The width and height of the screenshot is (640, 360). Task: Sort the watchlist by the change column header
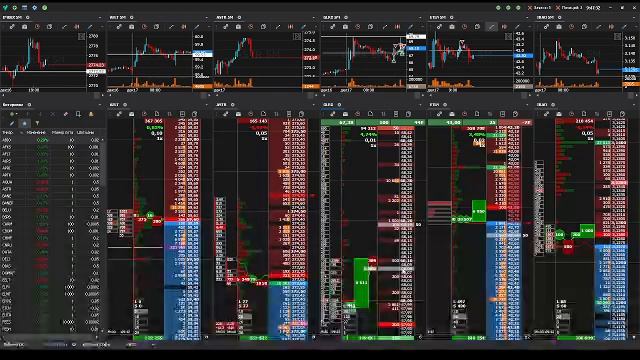click(36, 133)
